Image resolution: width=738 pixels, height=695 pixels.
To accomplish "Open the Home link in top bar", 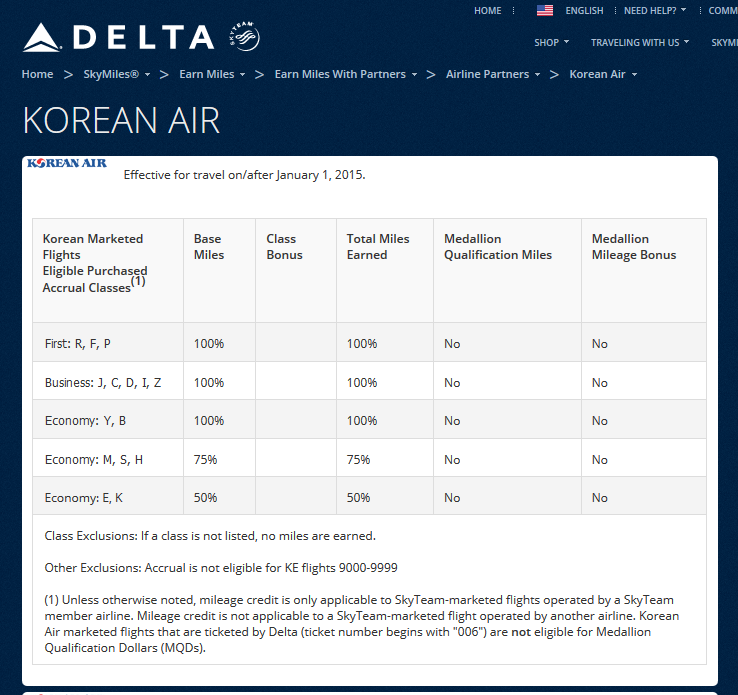I will pyautogui.click(x=488, y=11).
